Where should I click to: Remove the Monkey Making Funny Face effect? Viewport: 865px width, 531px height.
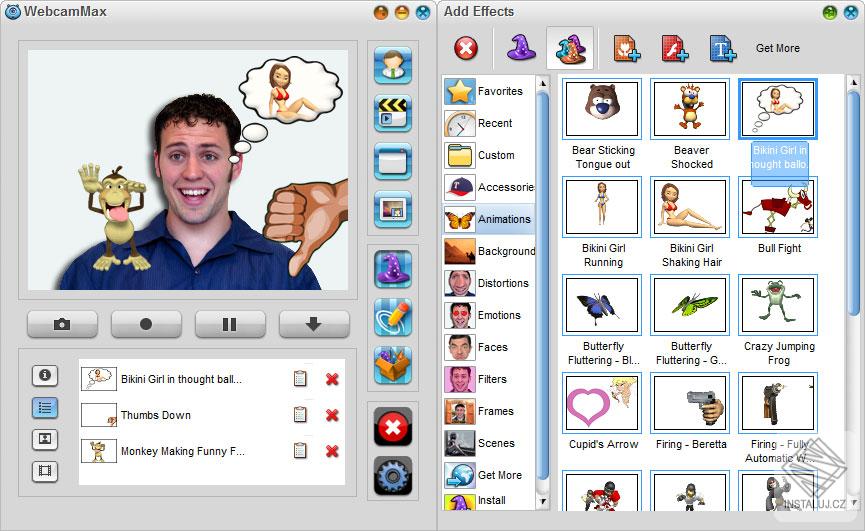point(332,450)
